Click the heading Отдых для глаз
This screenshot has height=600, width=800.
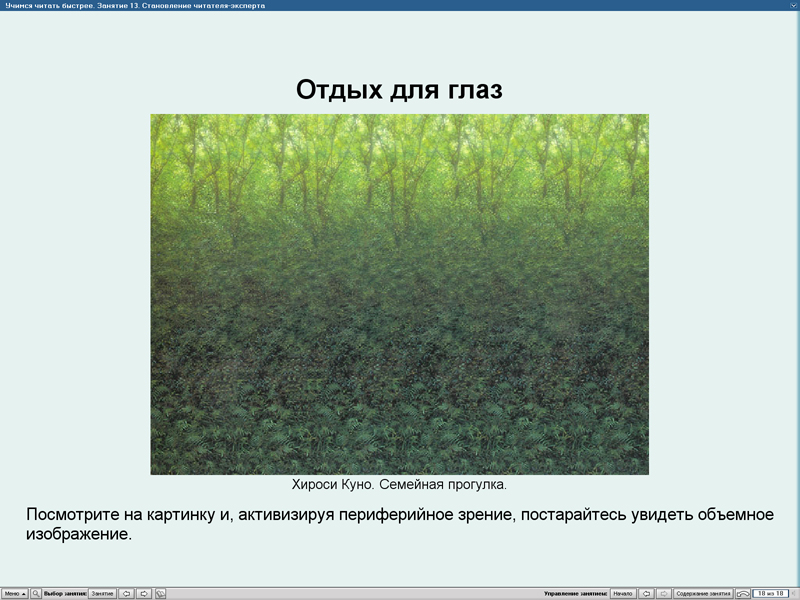tap(399, 89)
